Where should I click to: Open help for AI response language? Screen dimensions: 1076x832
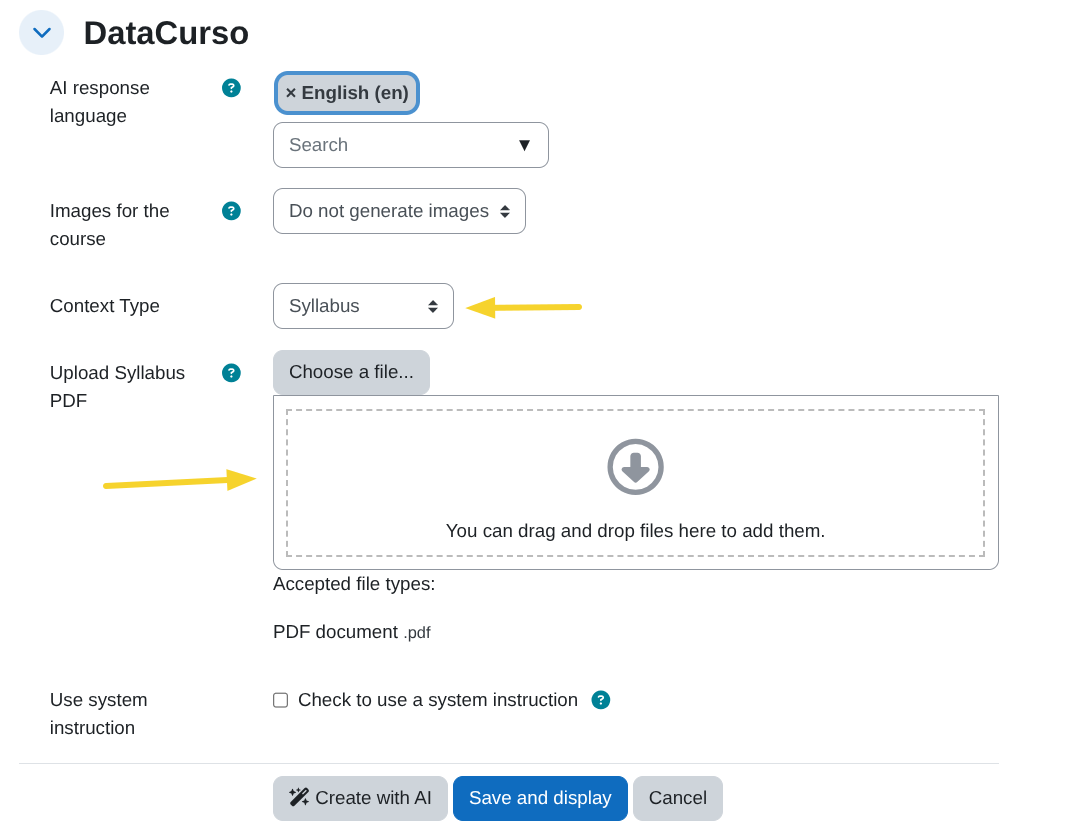(x=231, y=88)
